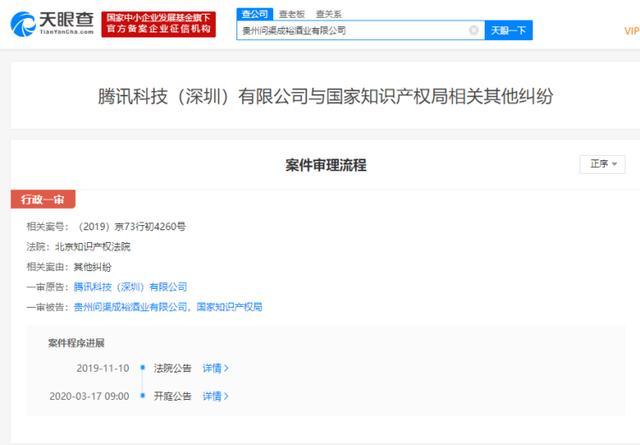Viewport: 640px width, 445px height.
Task: Open the 国家知识产权局 defendant link
Action: click(x=229, y=307)
